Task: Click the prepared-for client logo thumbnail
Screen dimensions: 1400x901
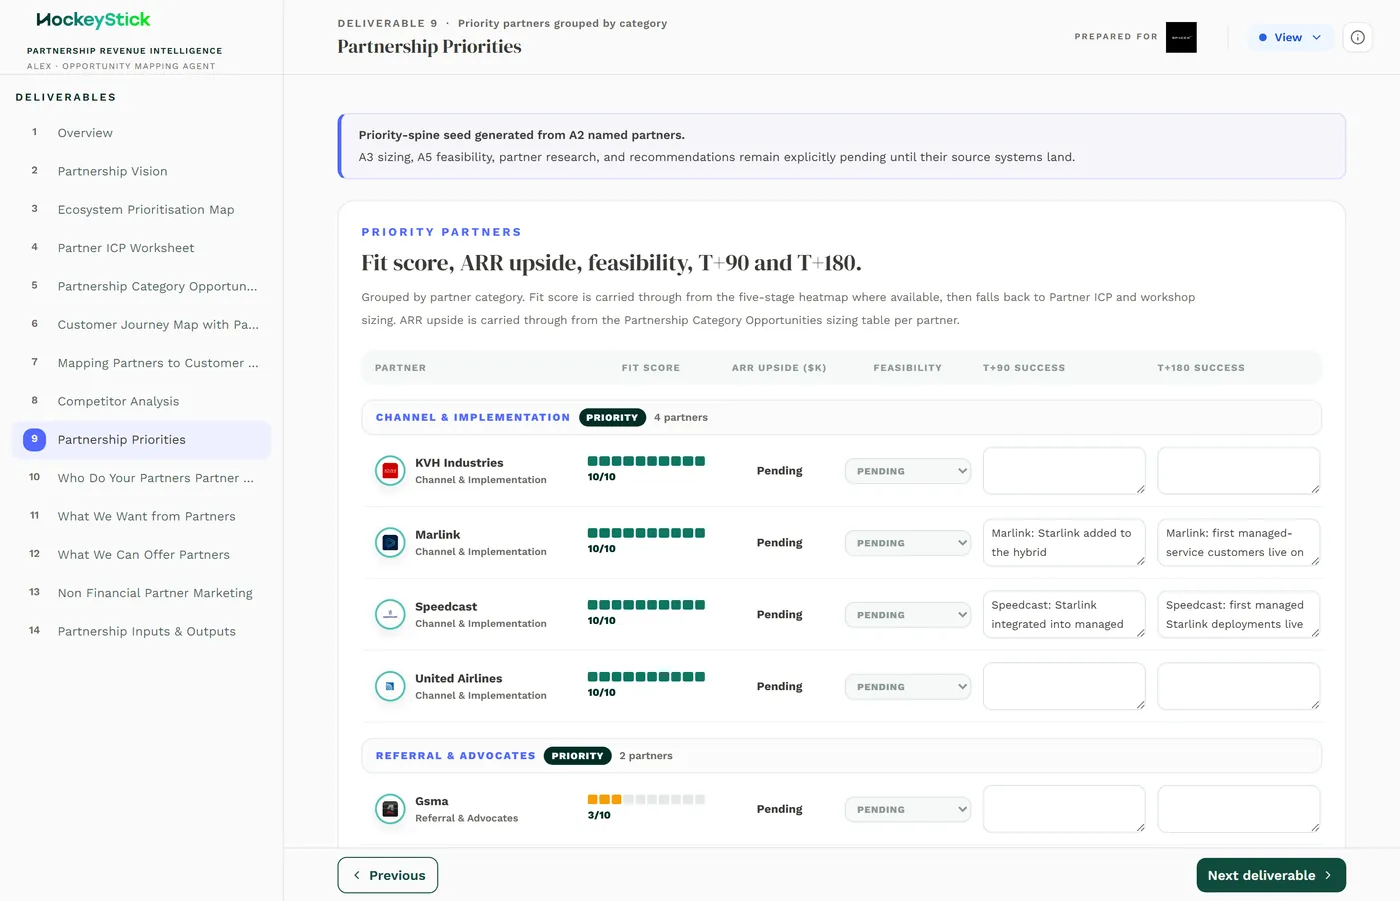Action: (1181, 37)
